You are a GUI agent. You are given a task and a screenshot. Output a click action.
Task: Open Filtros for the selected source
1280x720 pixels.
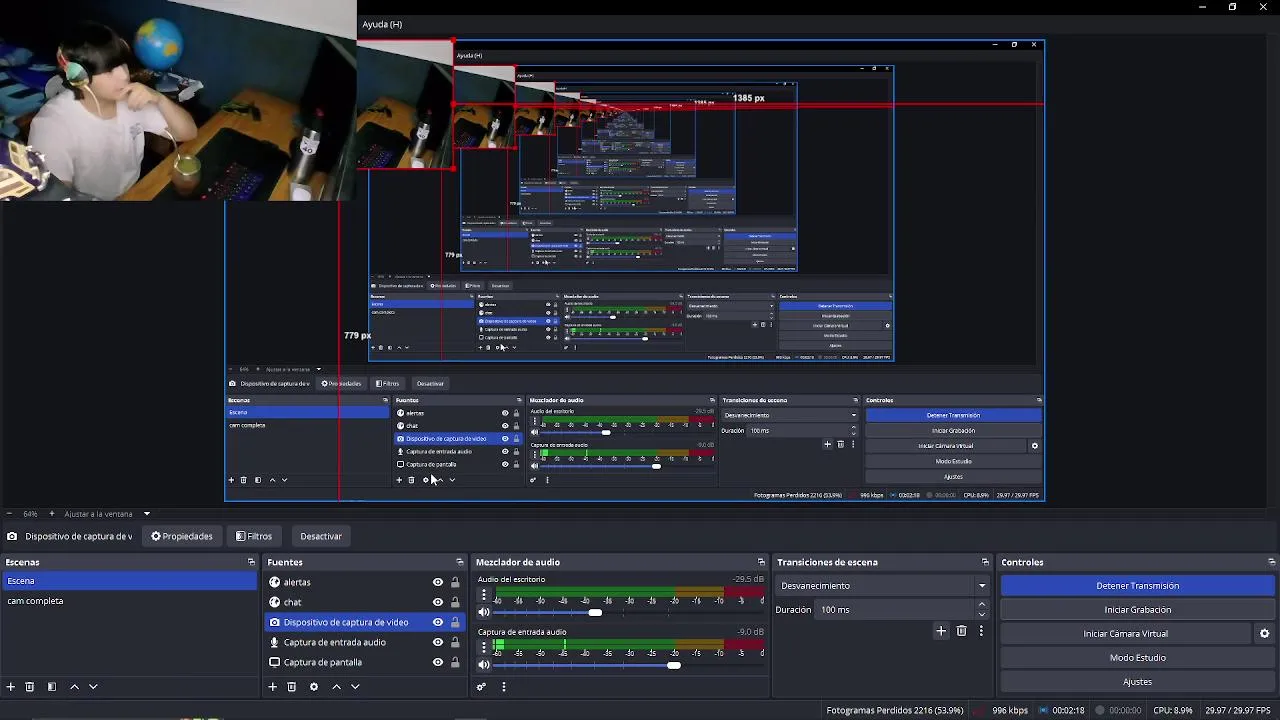[254, 536]
